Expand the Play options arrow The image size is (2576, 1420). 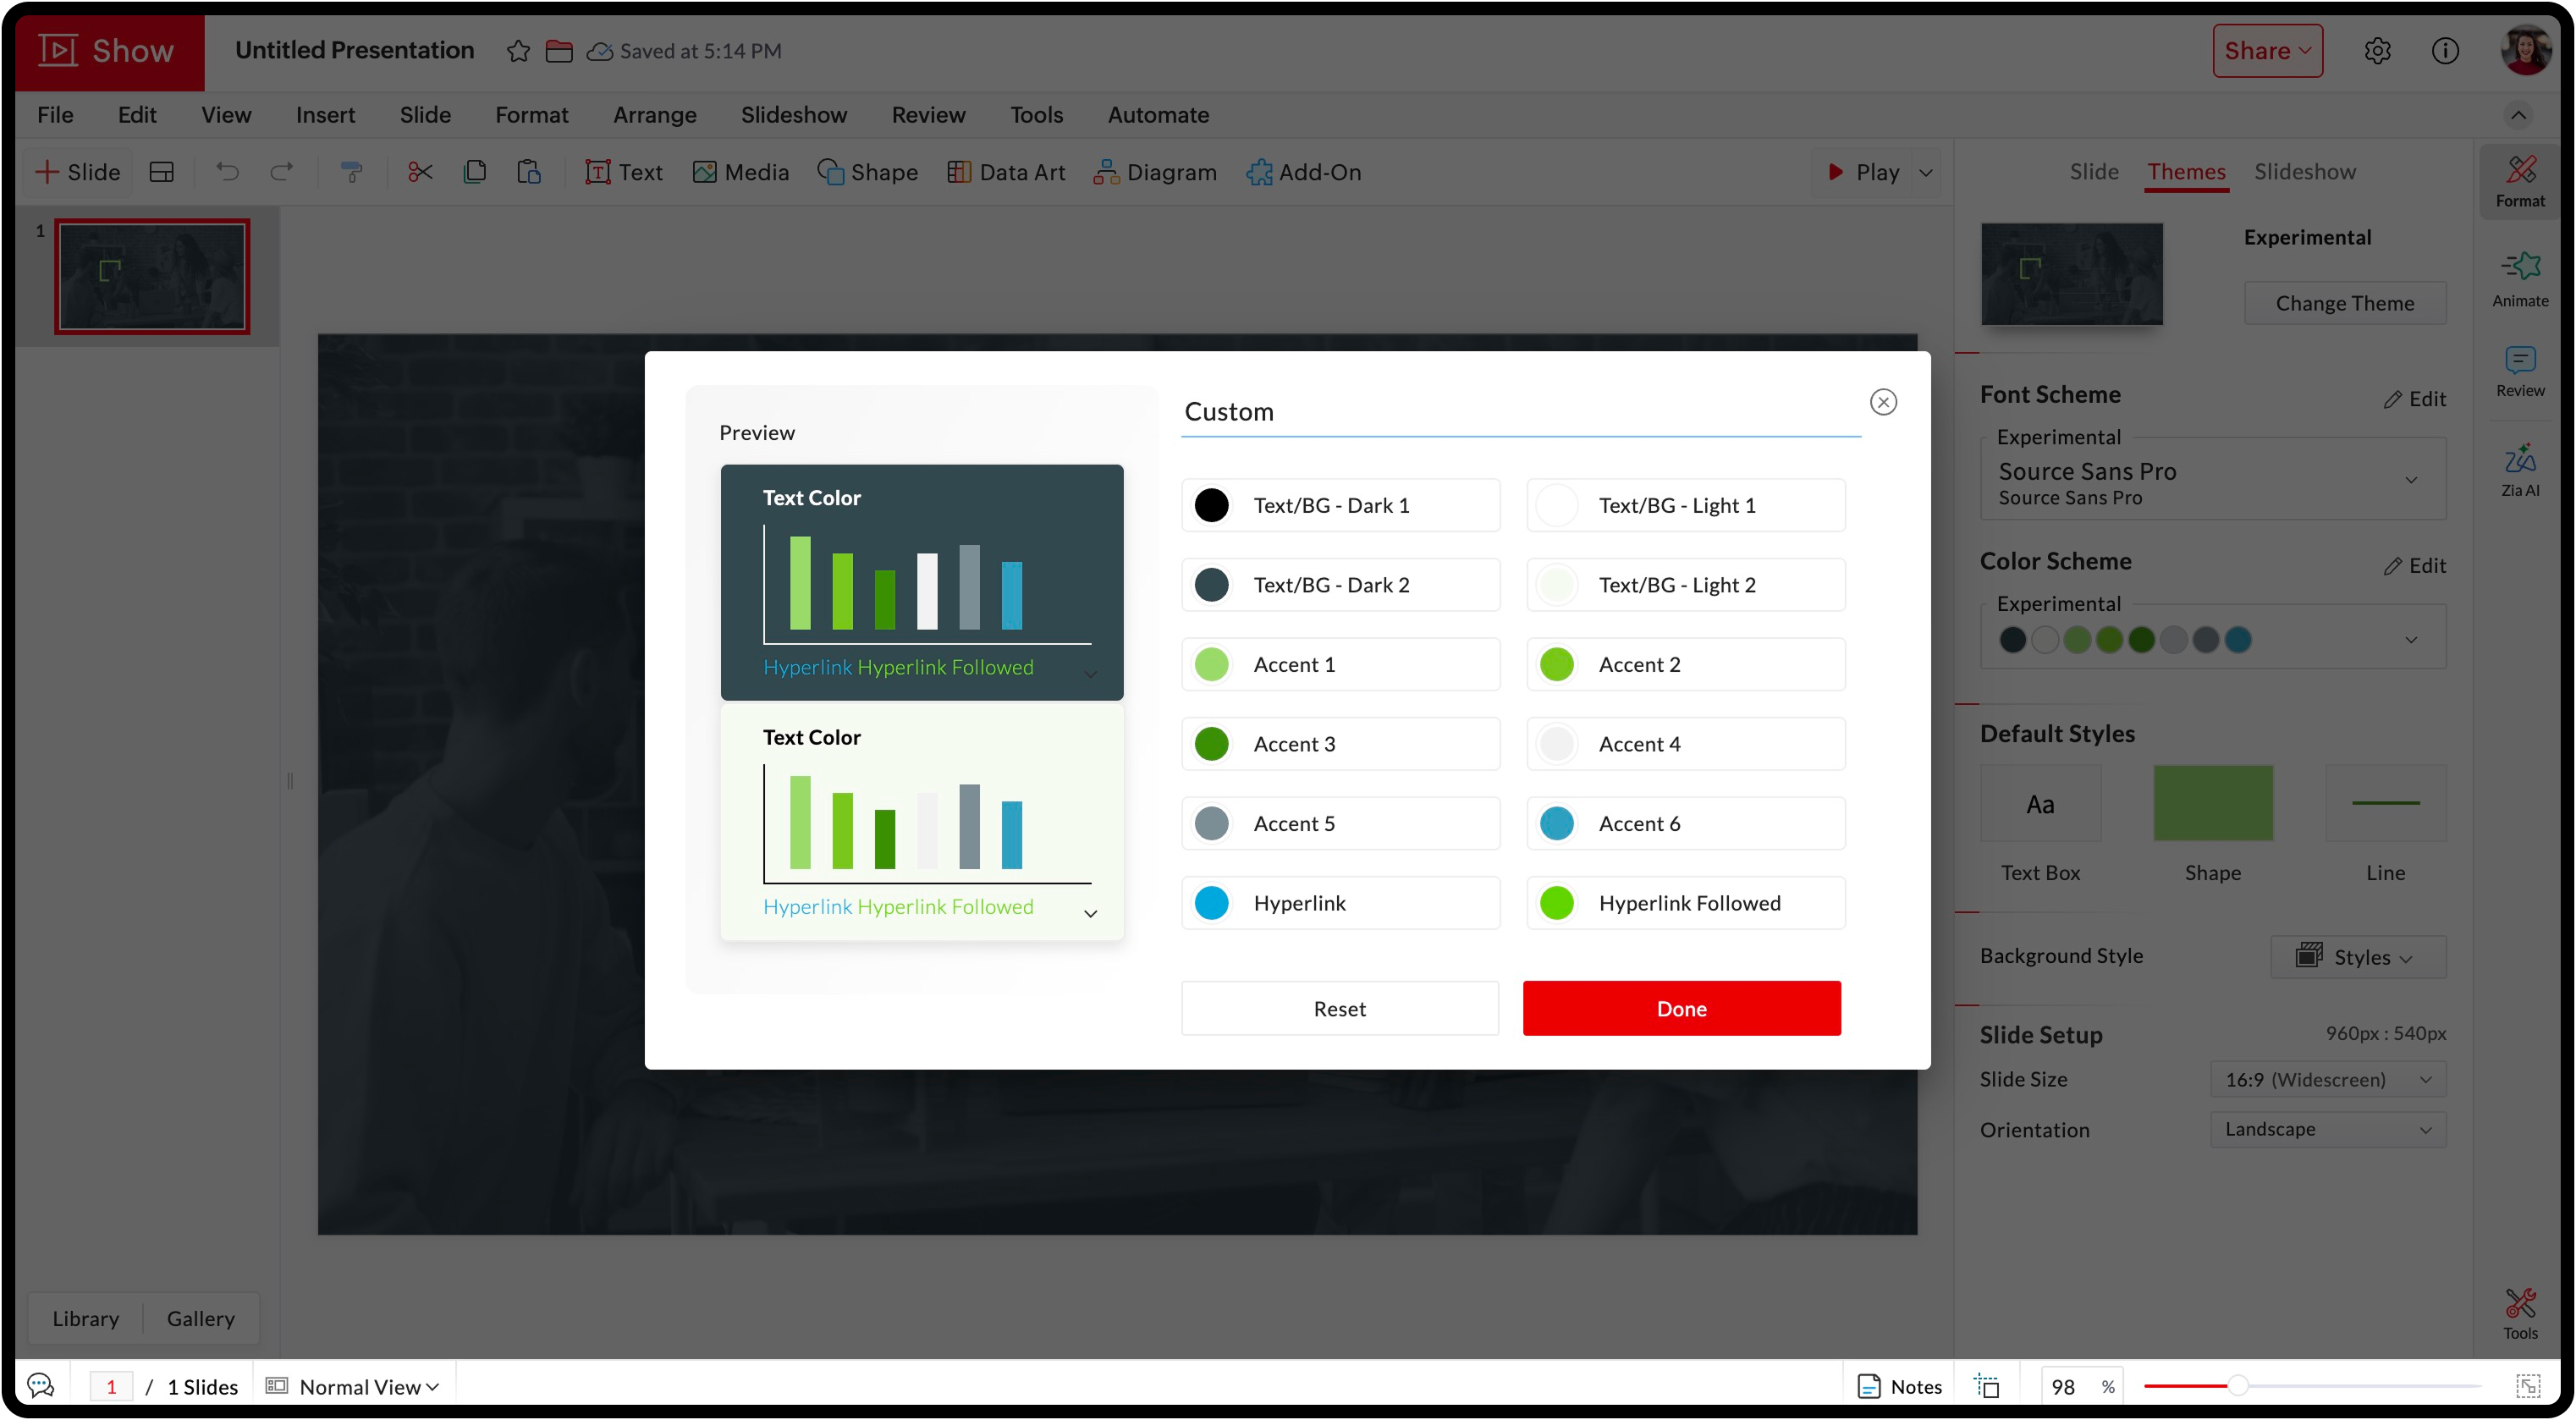point(1926,172)
